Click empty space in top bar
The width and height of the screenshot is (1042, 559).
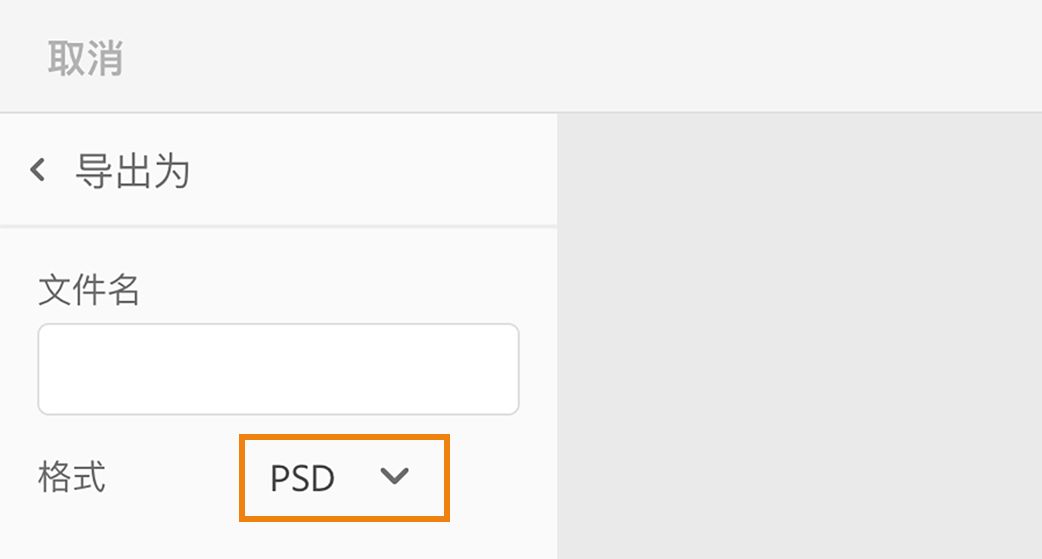point(600,56)
